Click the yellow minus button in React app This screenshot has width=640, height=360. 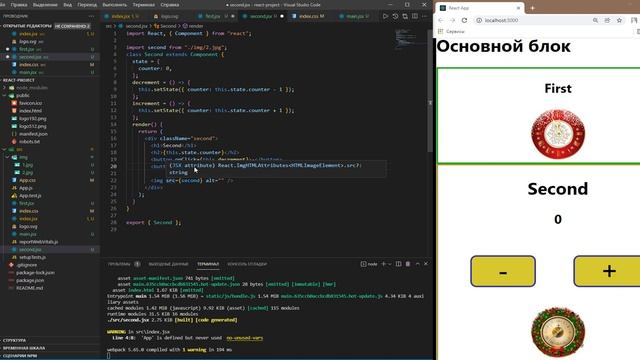click(x=503, y=271)
